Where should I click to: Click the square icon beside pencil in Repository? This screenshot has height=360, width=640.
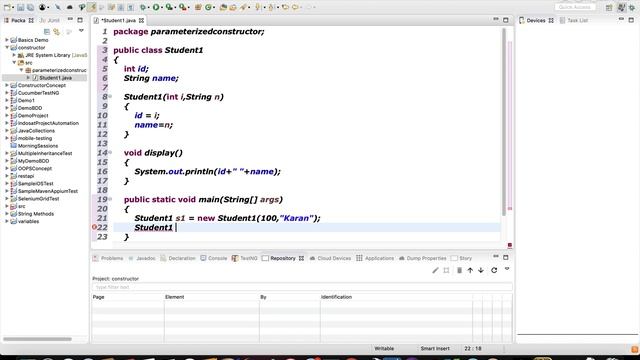coord(447,270)
